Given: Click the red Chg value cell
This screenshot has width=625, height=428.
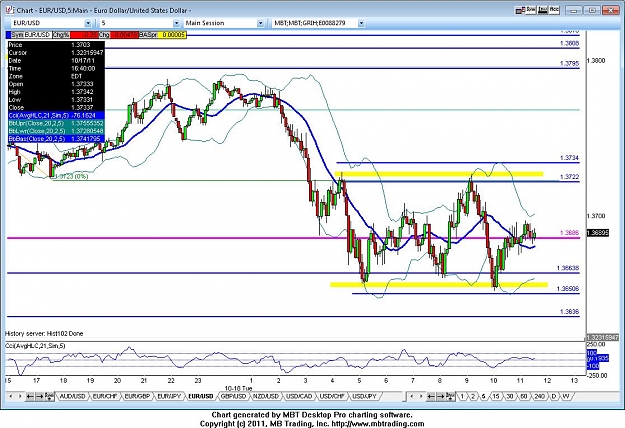Looking at the screenshot, I should point(124,35).
